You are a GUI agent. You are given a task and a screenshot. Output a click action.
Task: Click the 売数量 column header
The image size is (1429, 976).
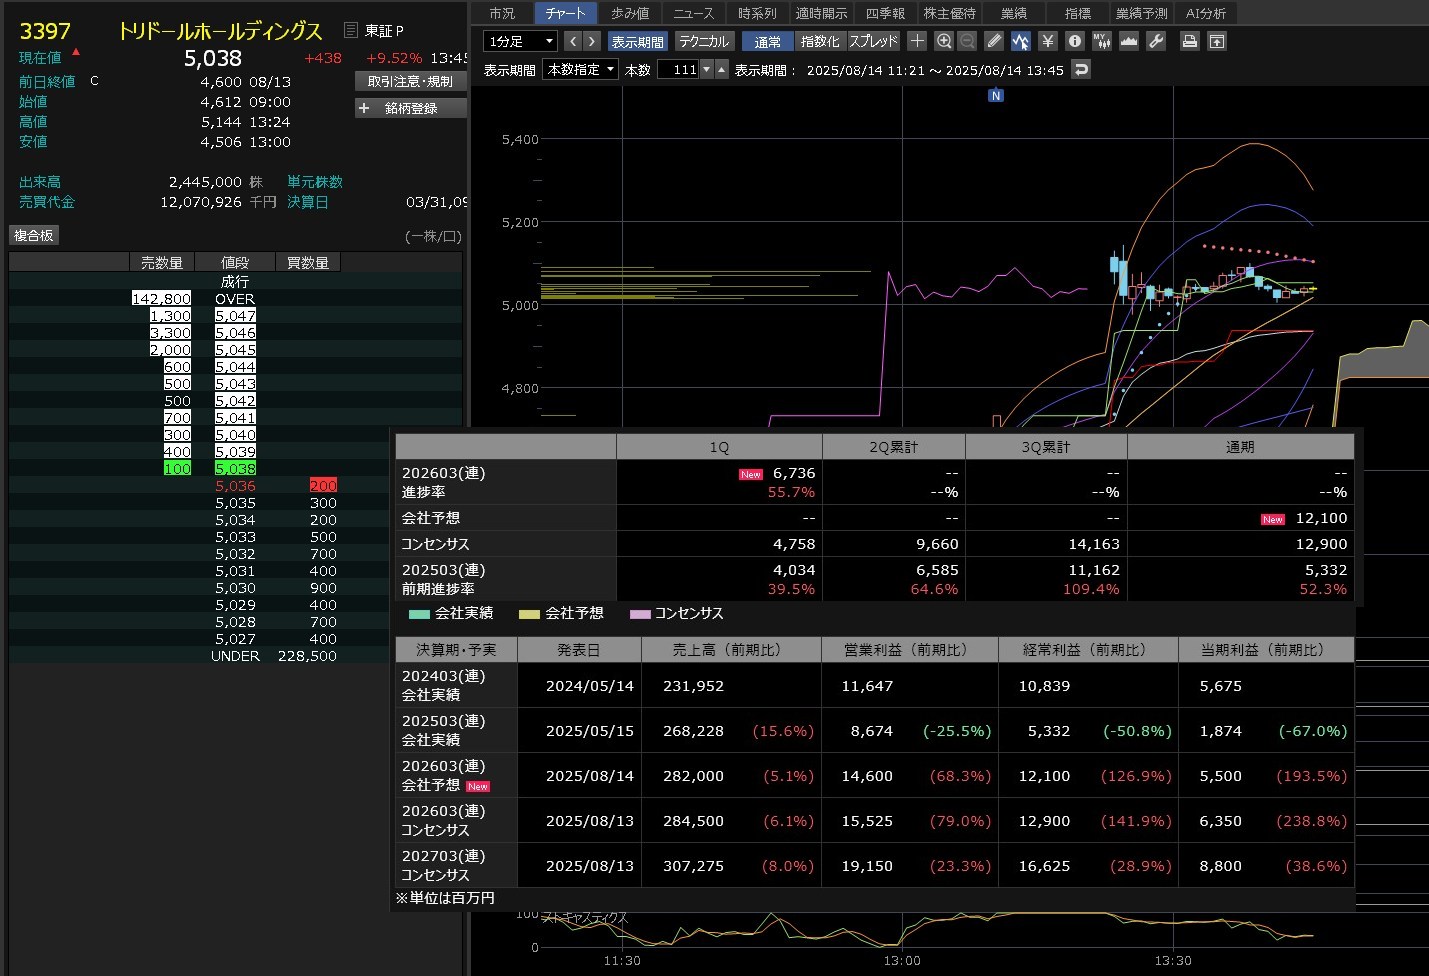(x=162, y=262)
